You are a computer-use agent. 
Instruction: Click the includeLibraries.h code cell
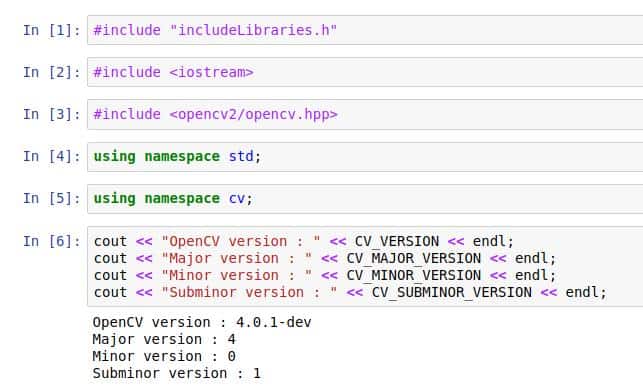365,30
